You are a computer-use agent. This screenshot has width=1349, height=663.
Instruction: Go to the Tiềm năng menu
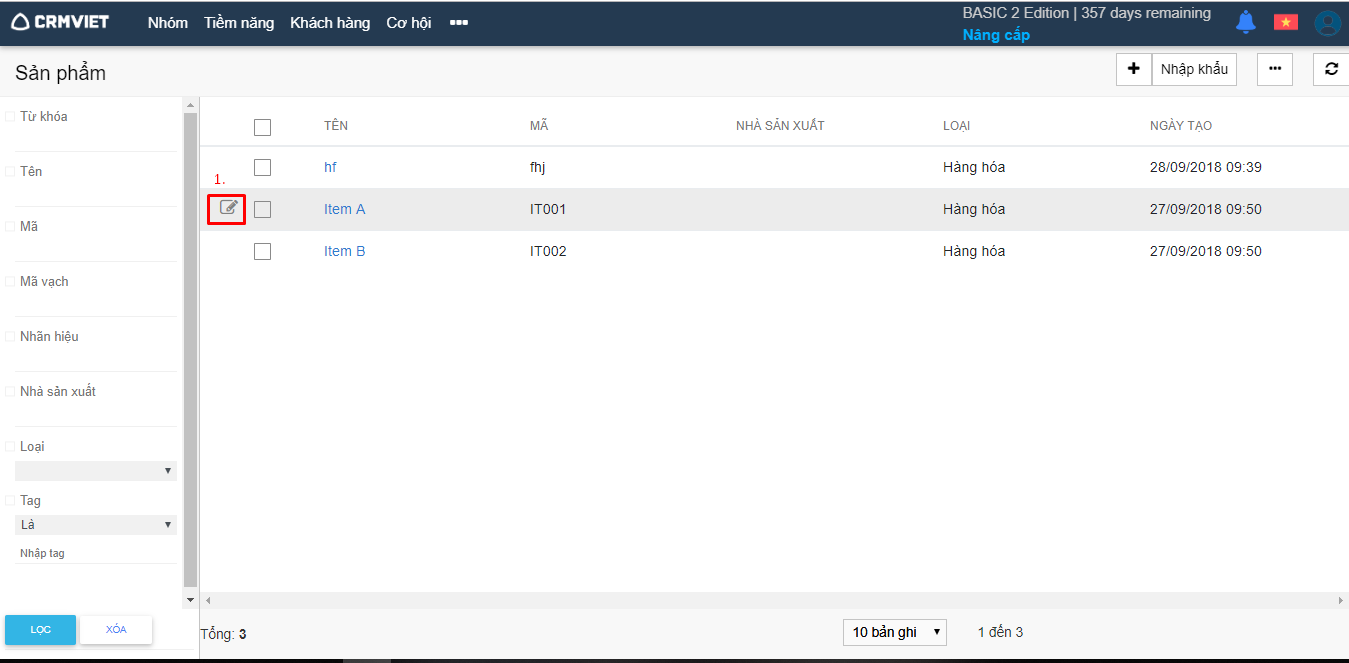click(x=239, y=23)
